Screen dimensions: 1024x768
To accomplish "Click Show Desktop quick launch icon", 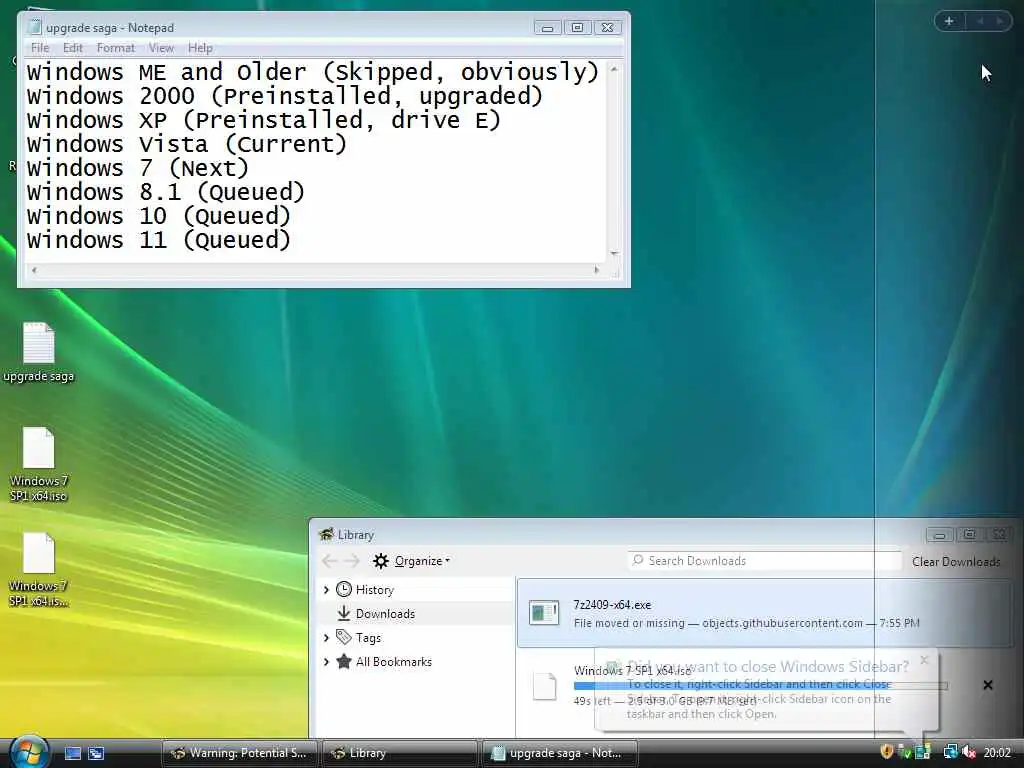I will point(73,753).
